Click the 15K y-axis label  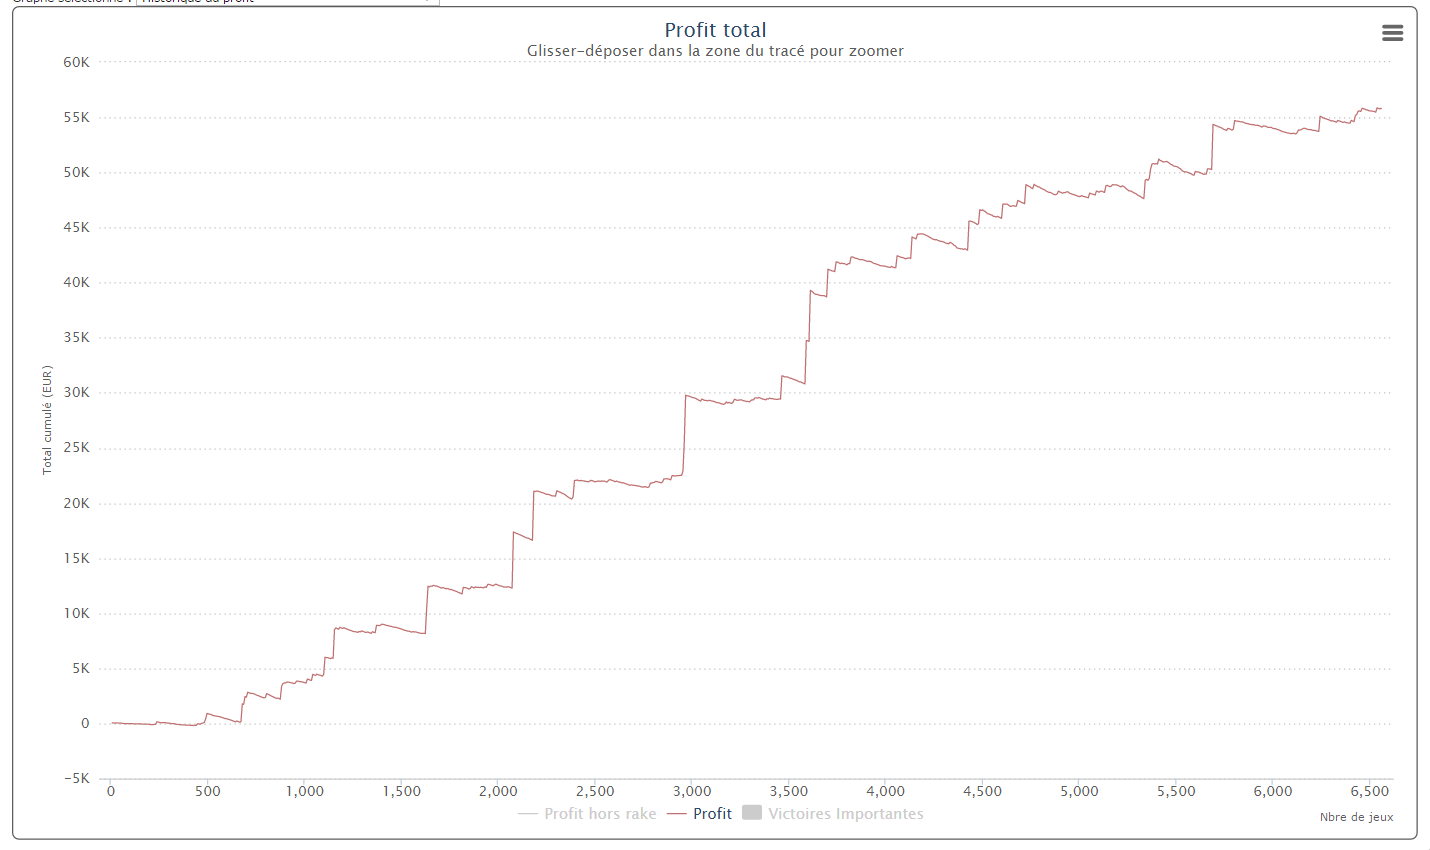pyautogui.click(x=76, y=558)
